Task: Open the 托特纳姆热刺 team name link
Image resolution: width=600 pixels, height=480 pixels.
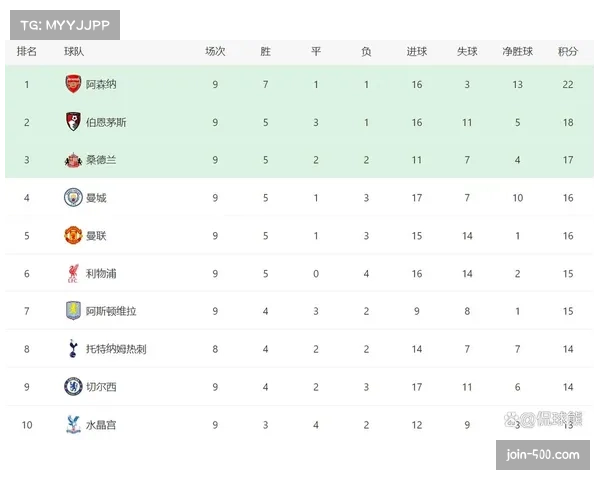Action: (116, 349)
